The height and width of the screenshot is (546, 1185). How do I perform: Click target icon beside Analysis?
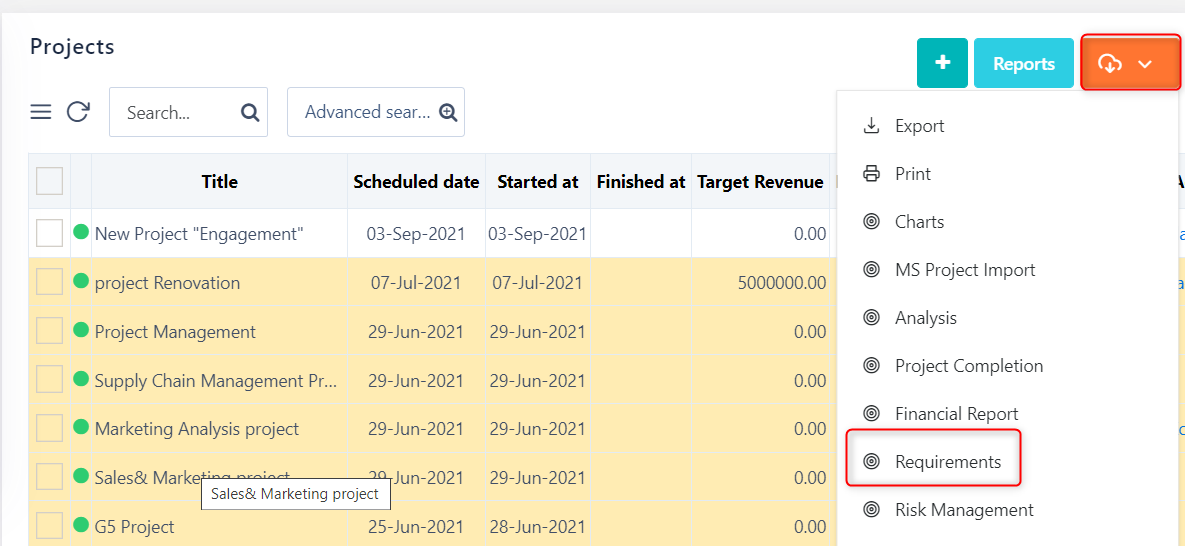871,318
